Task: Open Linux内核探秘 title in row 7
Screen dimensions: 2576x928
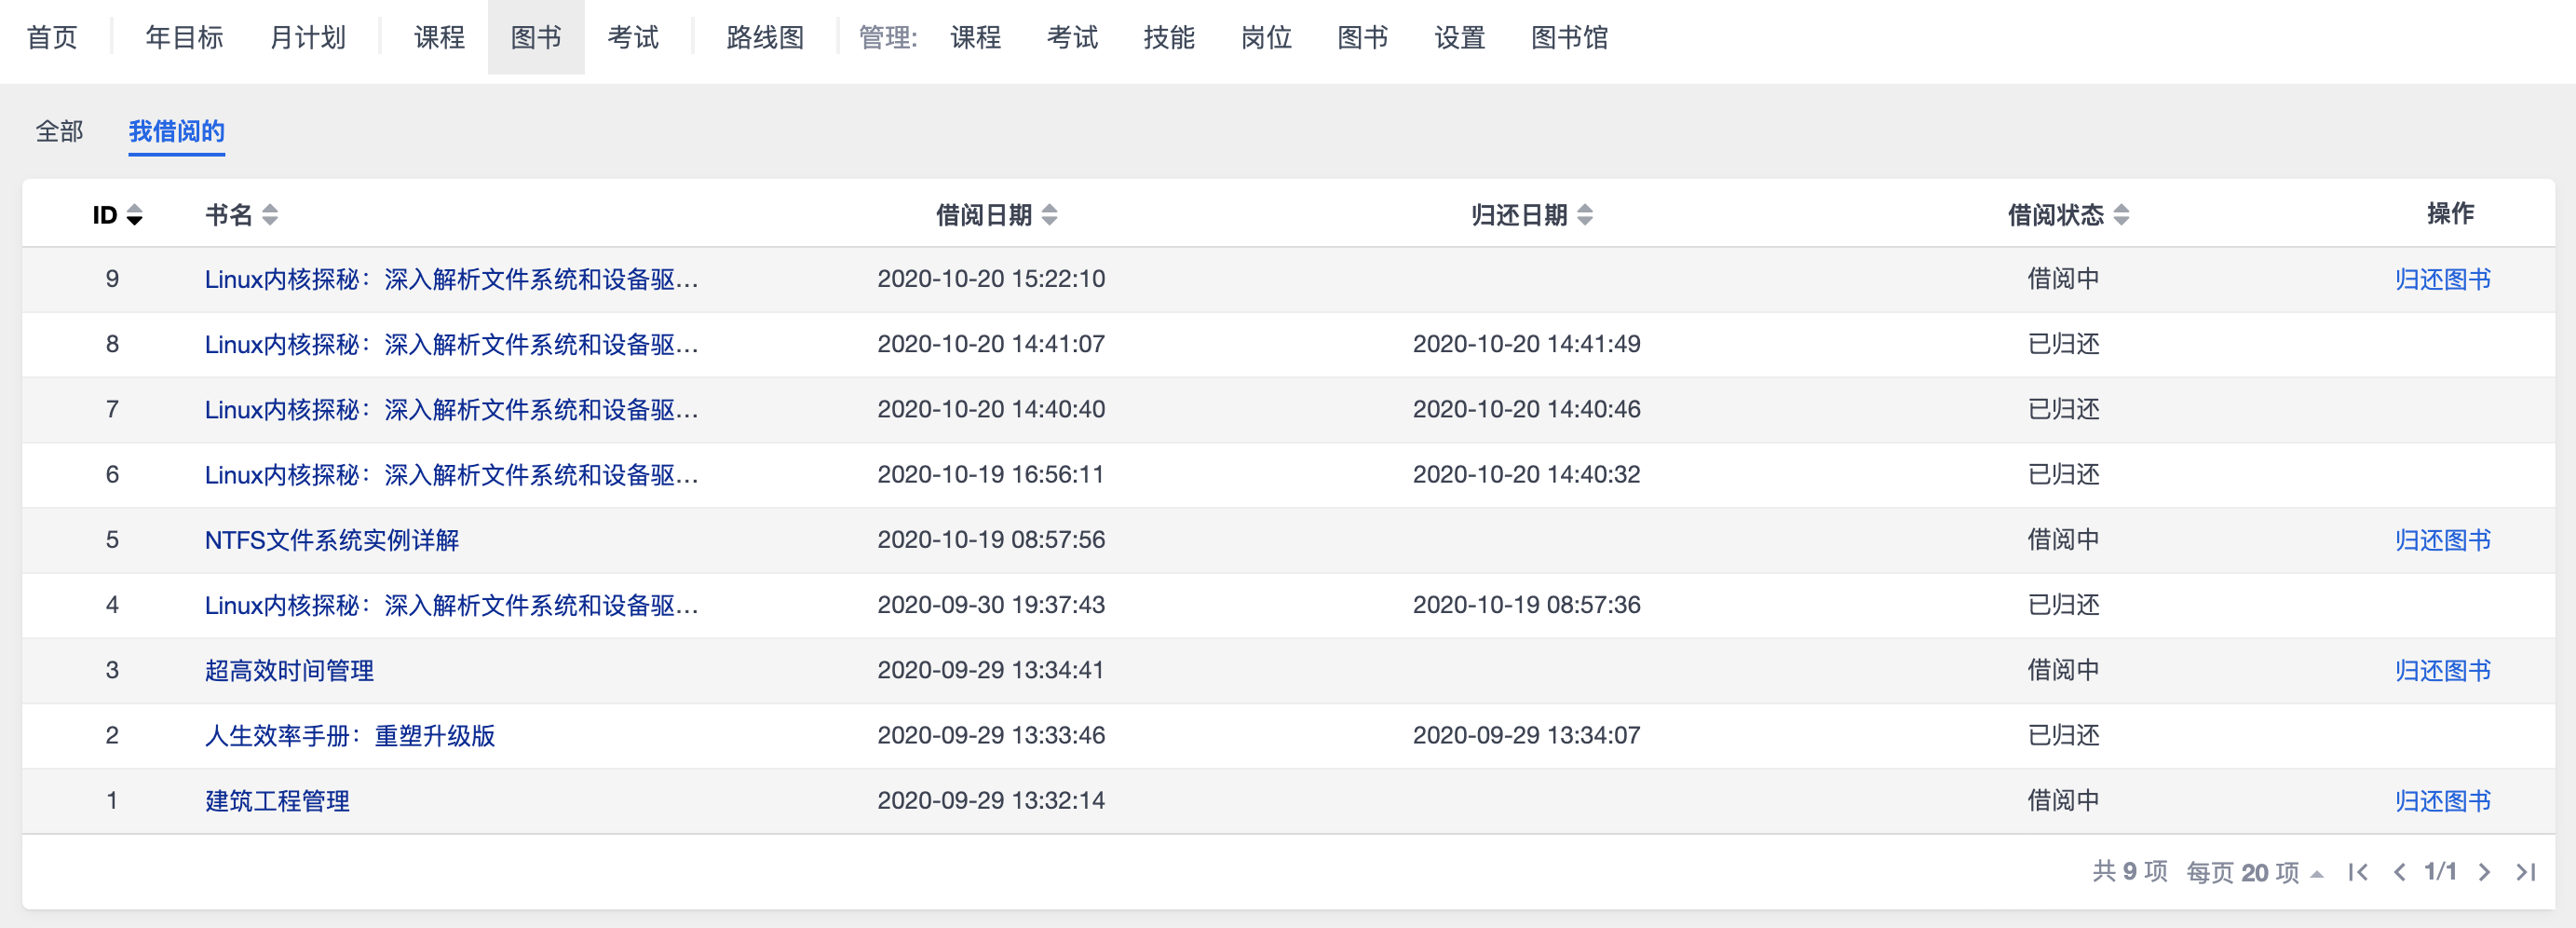Action: coord(452,409)
